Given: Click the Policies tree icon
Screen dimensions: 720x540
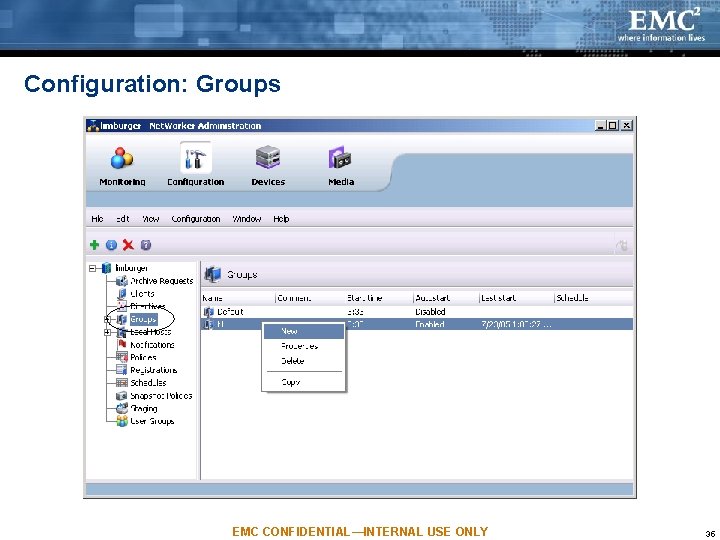Looking at the screenshot, I should [122, 357].
